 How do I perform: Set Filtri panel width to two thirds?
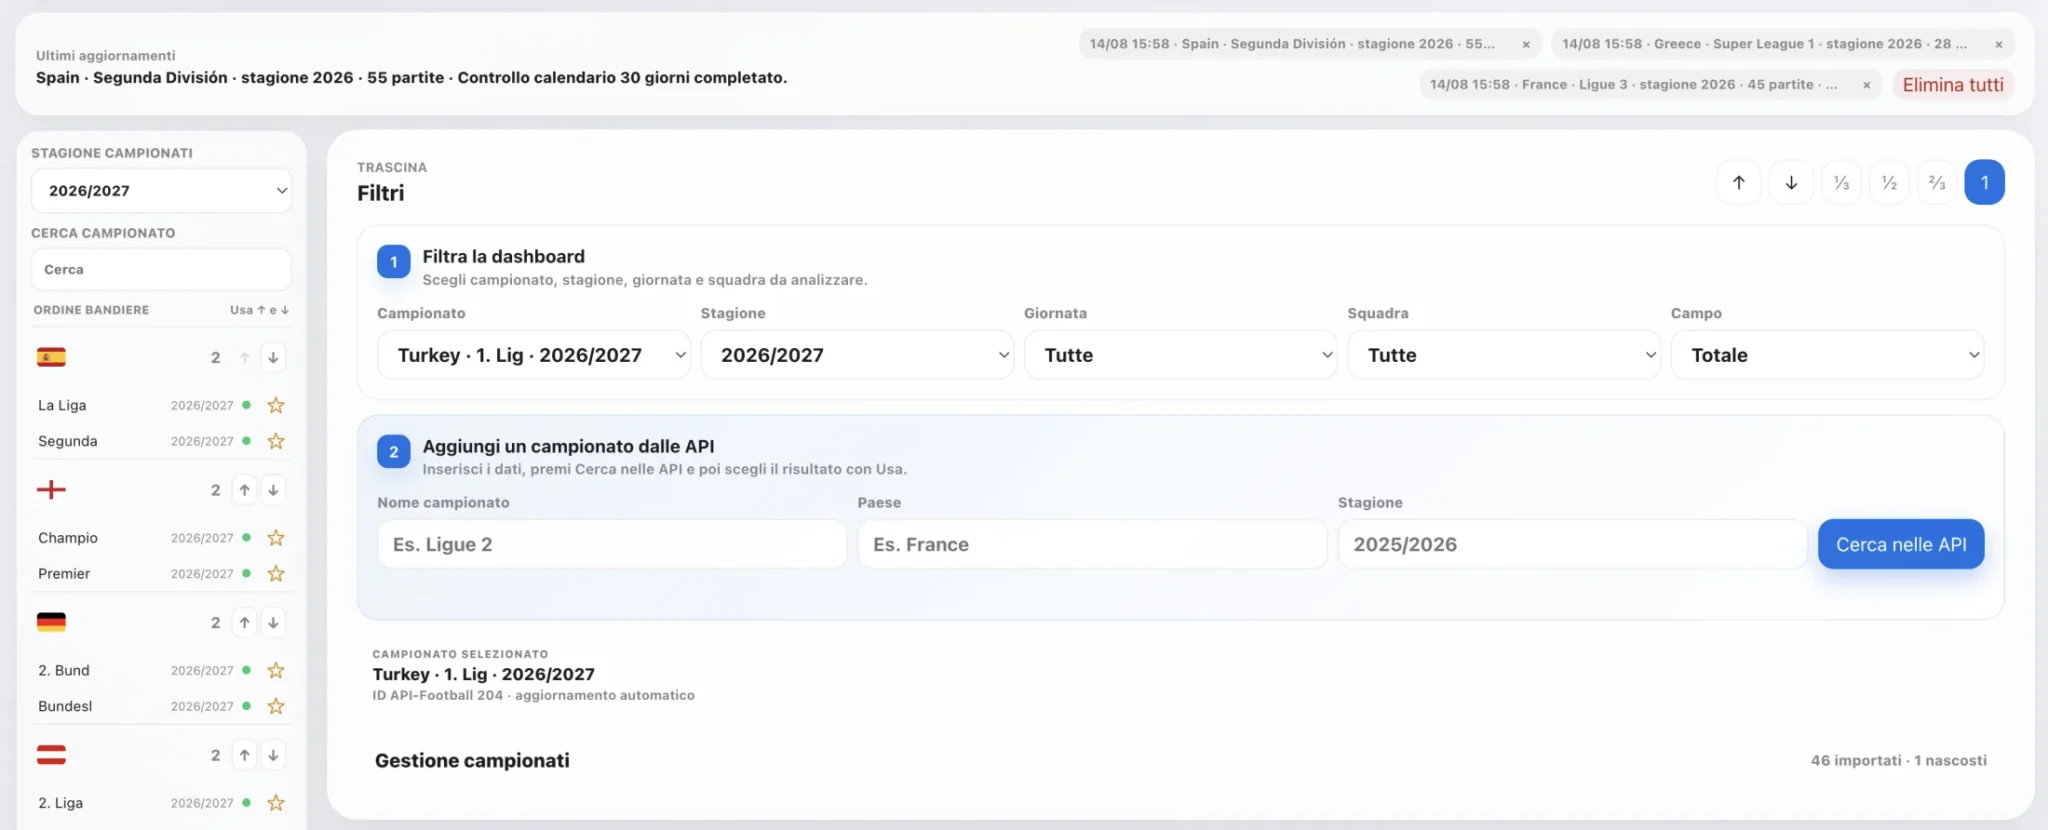point(1937,182)
